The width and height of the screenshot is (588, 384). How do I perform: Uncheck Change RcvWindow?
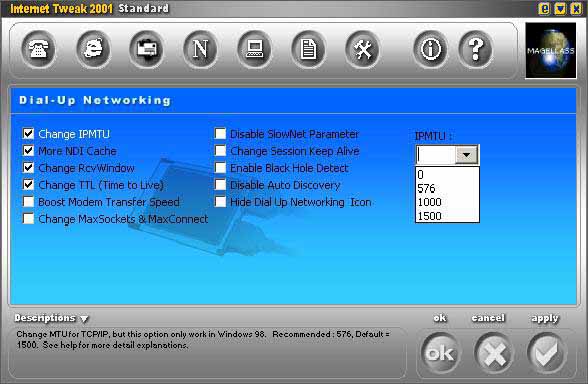pos(28,168)
